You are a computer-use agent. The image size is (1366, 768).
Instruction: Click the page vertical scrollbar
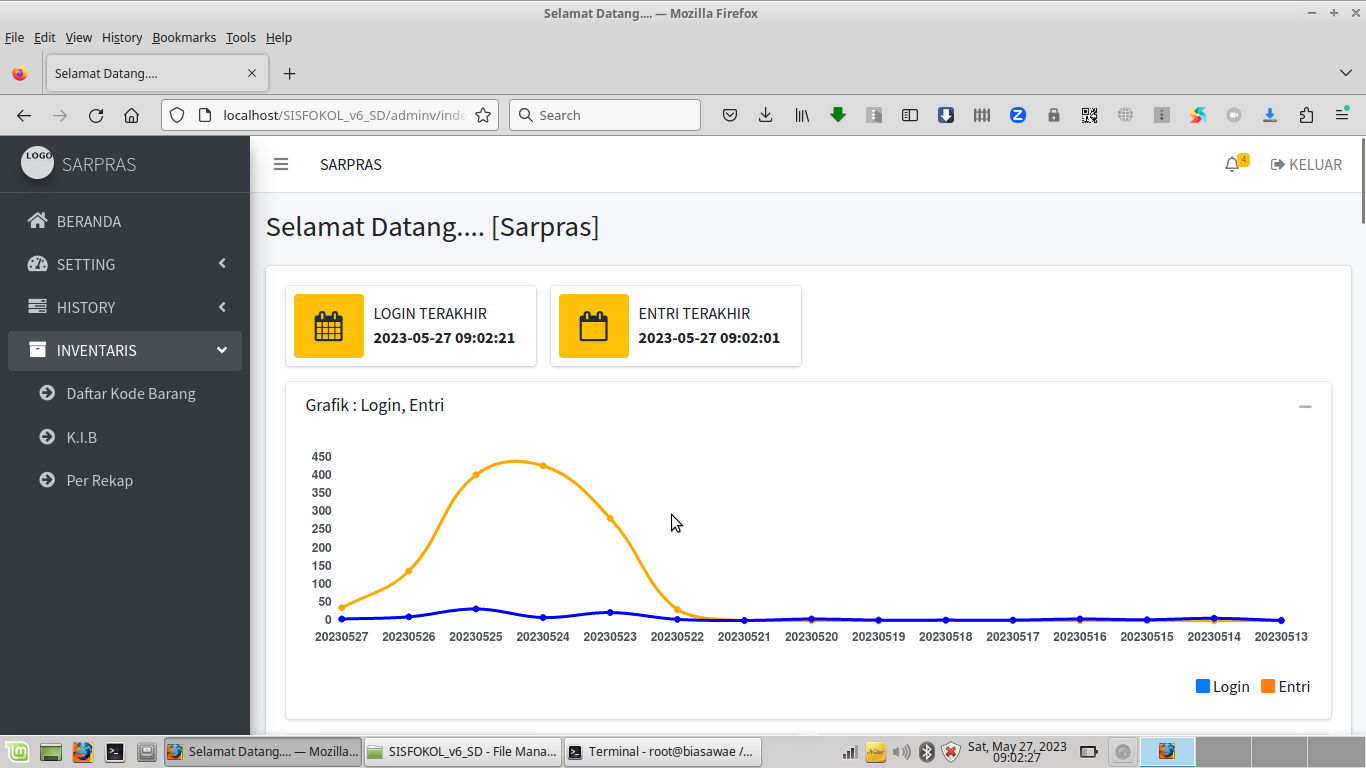pyautogui.click(x=1362, y=180)
